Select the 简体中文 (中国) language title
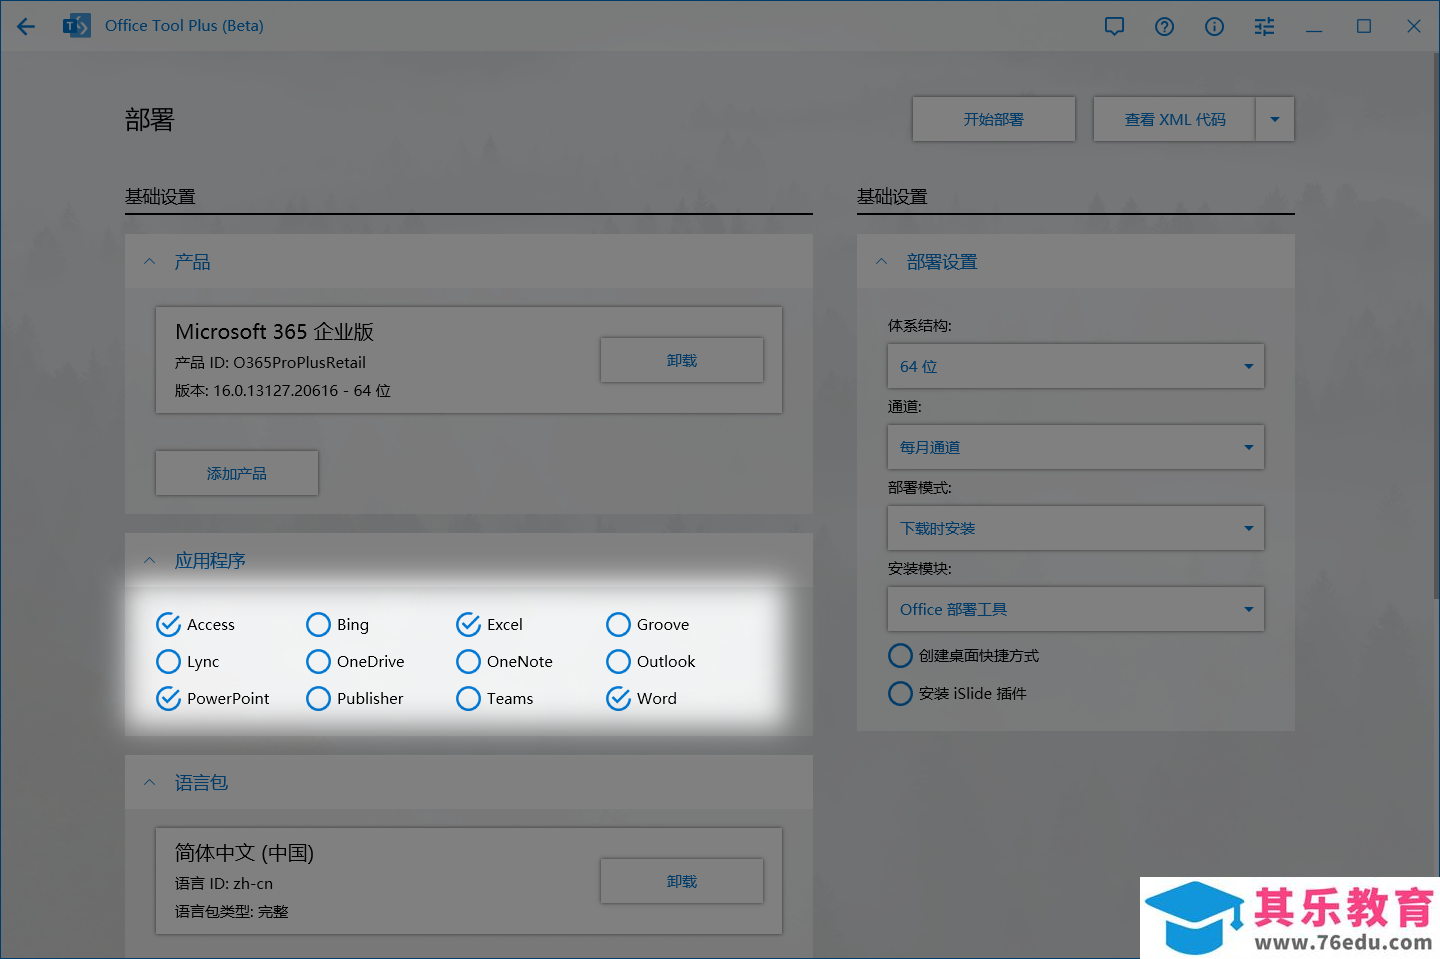The width and height of the screenshot is (1440, 959). 244,852
